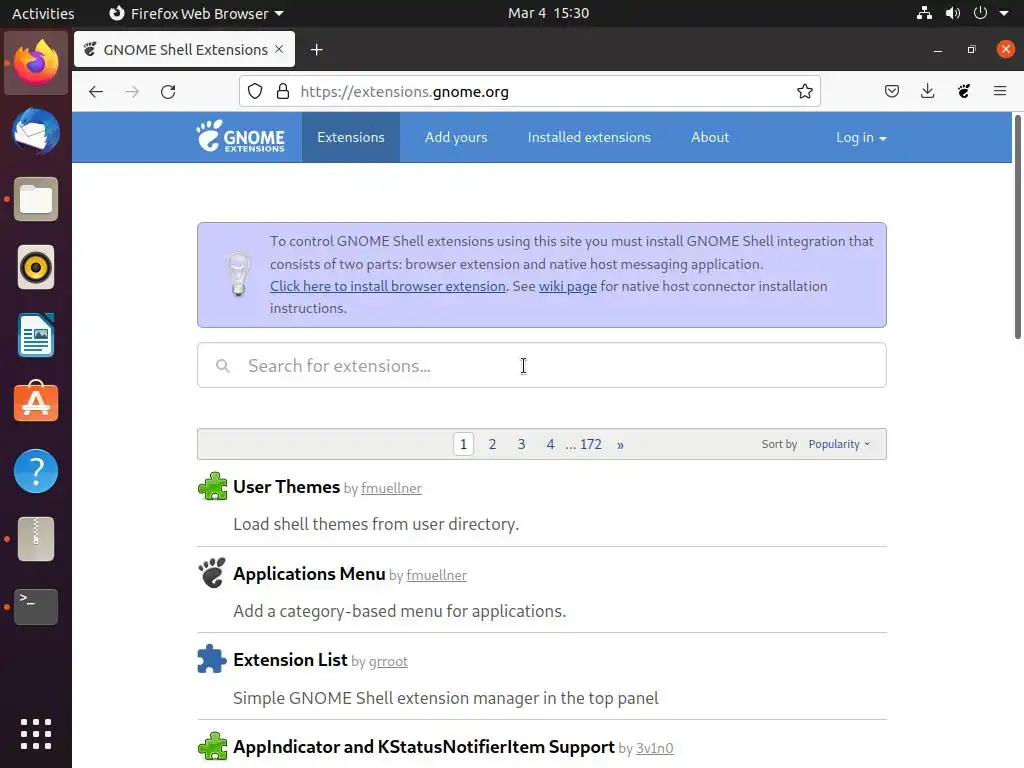Click the network status icon
This screenshot has height=768, width=1024.
coord(924,13)
